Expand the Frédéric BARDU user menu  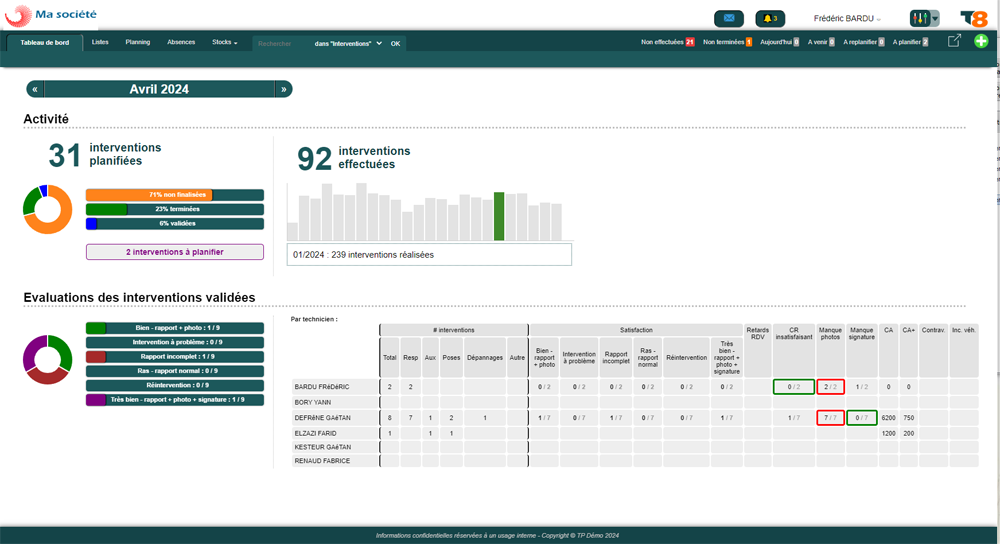pyautogui.click(x=847, y=18)
